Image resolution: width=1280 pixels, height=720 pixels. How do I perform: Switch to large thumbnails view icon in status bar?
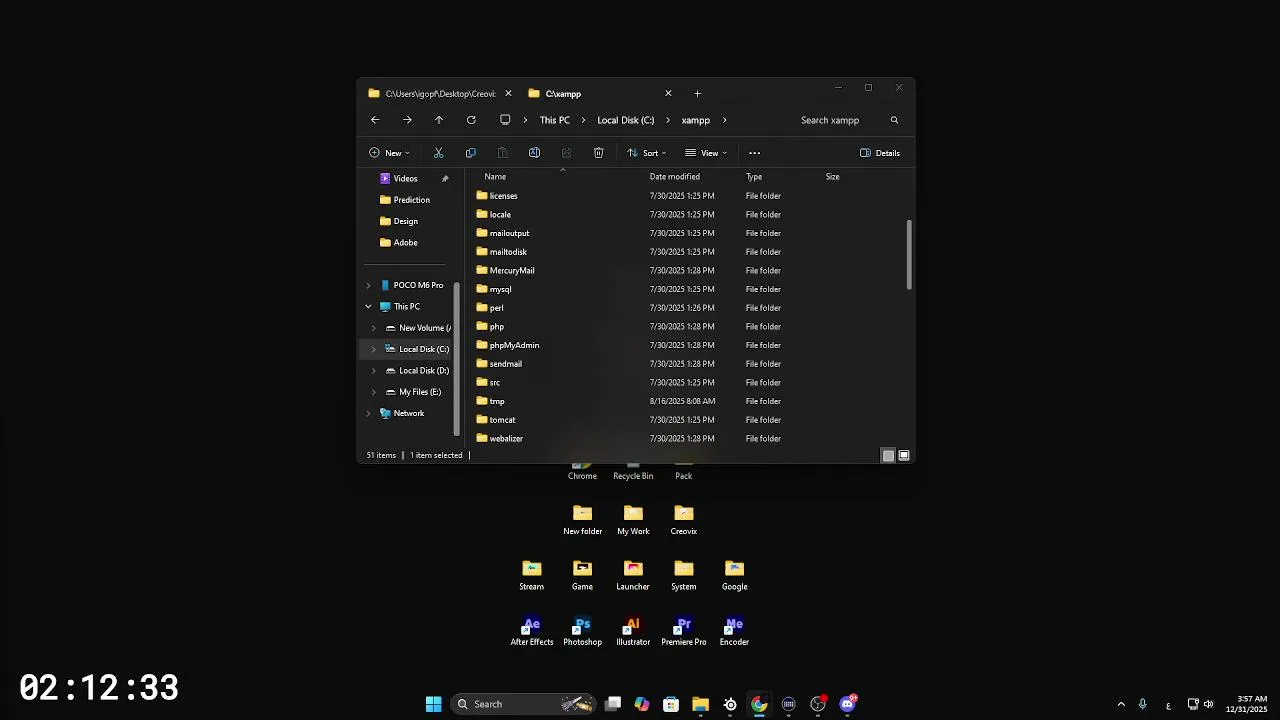pyautogui.click(x=904, y=455)
